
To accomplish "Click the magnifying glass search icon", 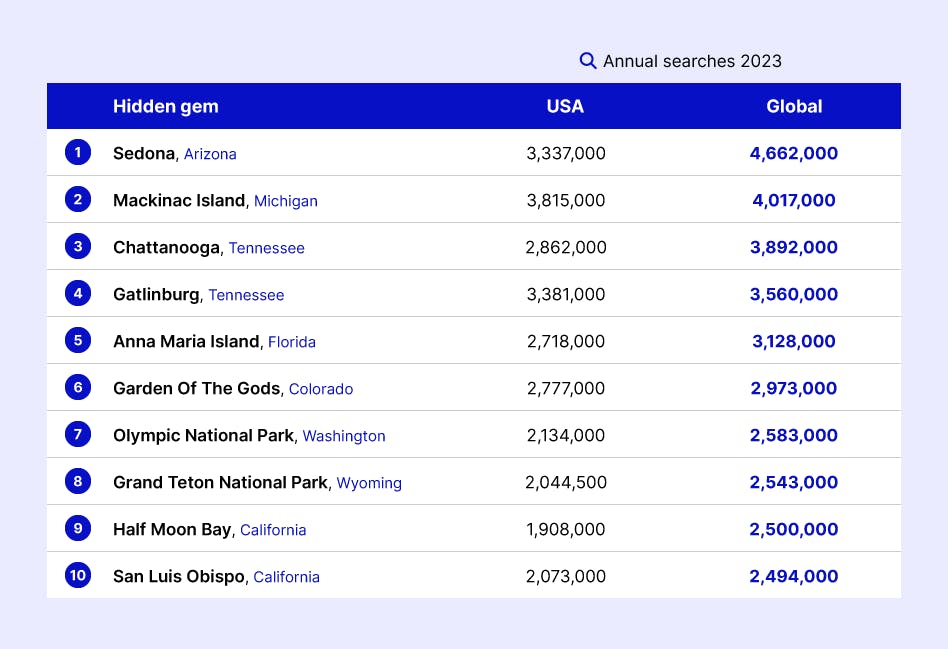I will point(588,61).
